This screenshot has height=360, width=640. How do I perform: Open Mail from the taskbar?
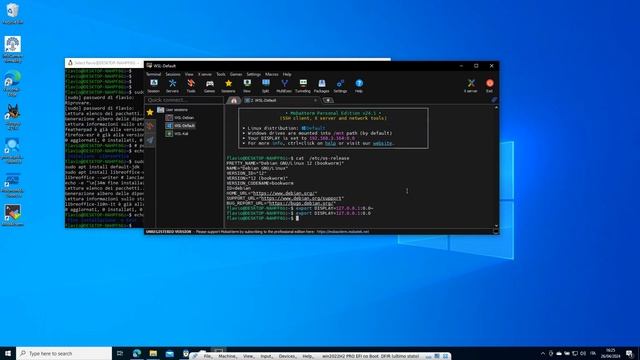click(x=169, y=353)
